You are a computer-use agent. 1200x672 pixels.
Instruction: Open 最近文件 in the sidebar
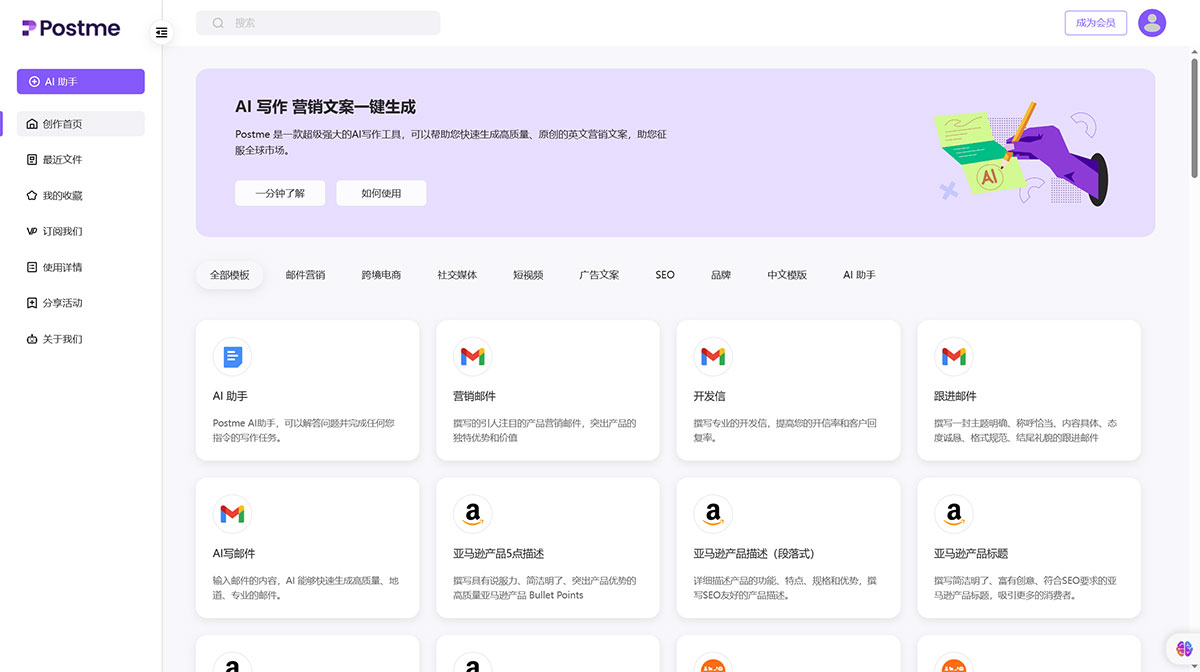pyautogui.click(x=62, y=159)
